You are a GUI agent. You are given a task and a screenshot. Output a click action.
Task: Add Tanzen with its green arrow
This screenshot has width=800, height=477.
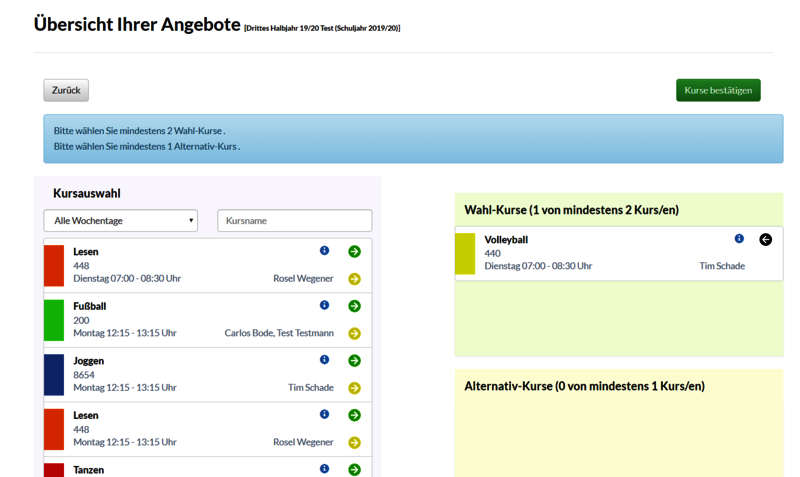(354, 469)
